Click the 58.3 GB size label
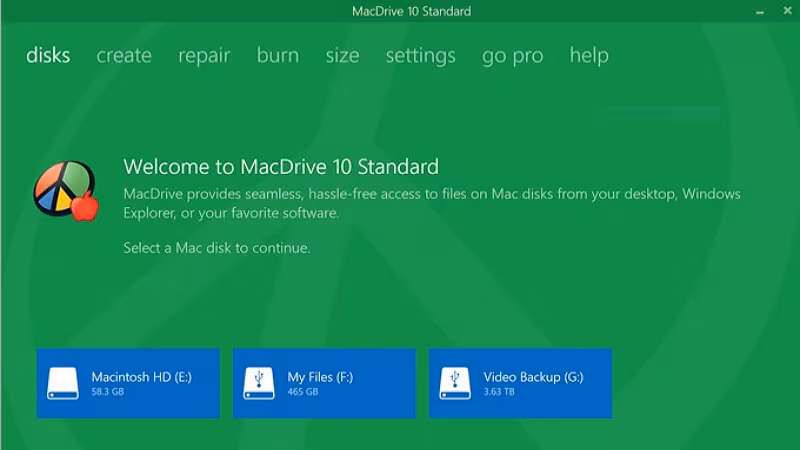The height and width of the screenshot is (450, 800). (108, 392)
